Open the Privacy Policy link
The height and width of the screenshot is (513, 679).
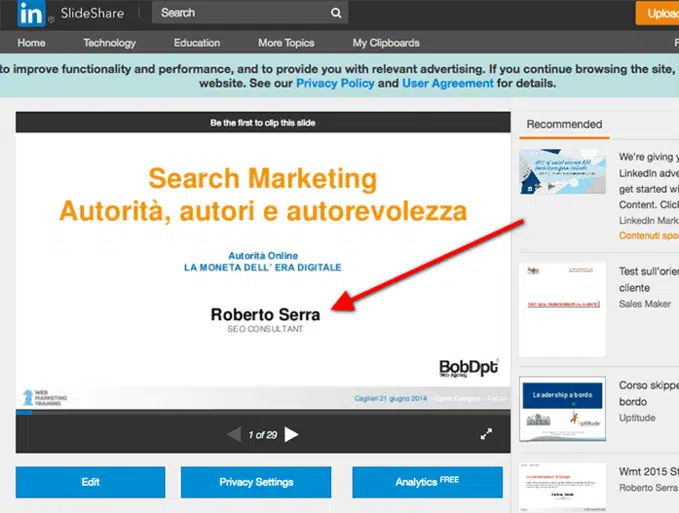tap(335, 83)
